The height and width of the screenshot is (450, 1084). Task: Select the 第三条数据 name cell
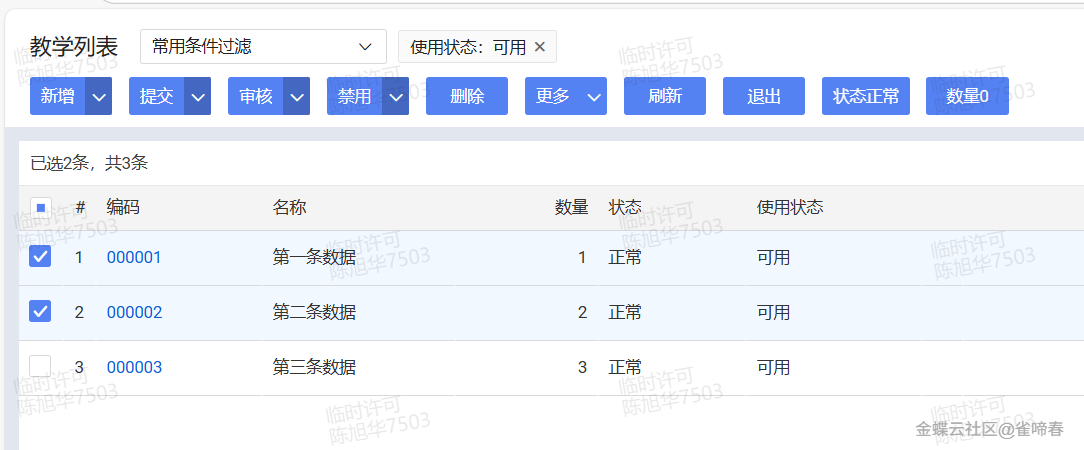[x=315, y=367]
